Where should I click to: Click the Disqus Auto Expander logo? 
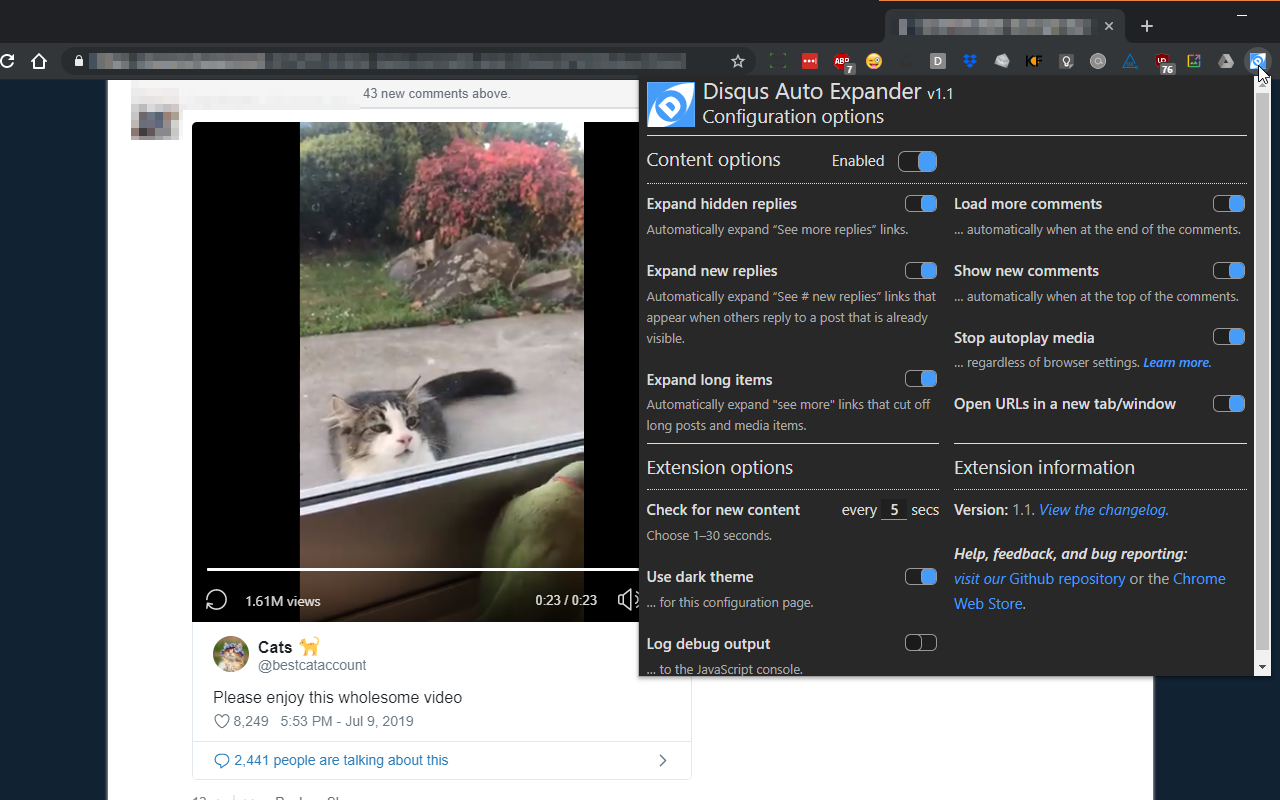(x=671, y=104)
